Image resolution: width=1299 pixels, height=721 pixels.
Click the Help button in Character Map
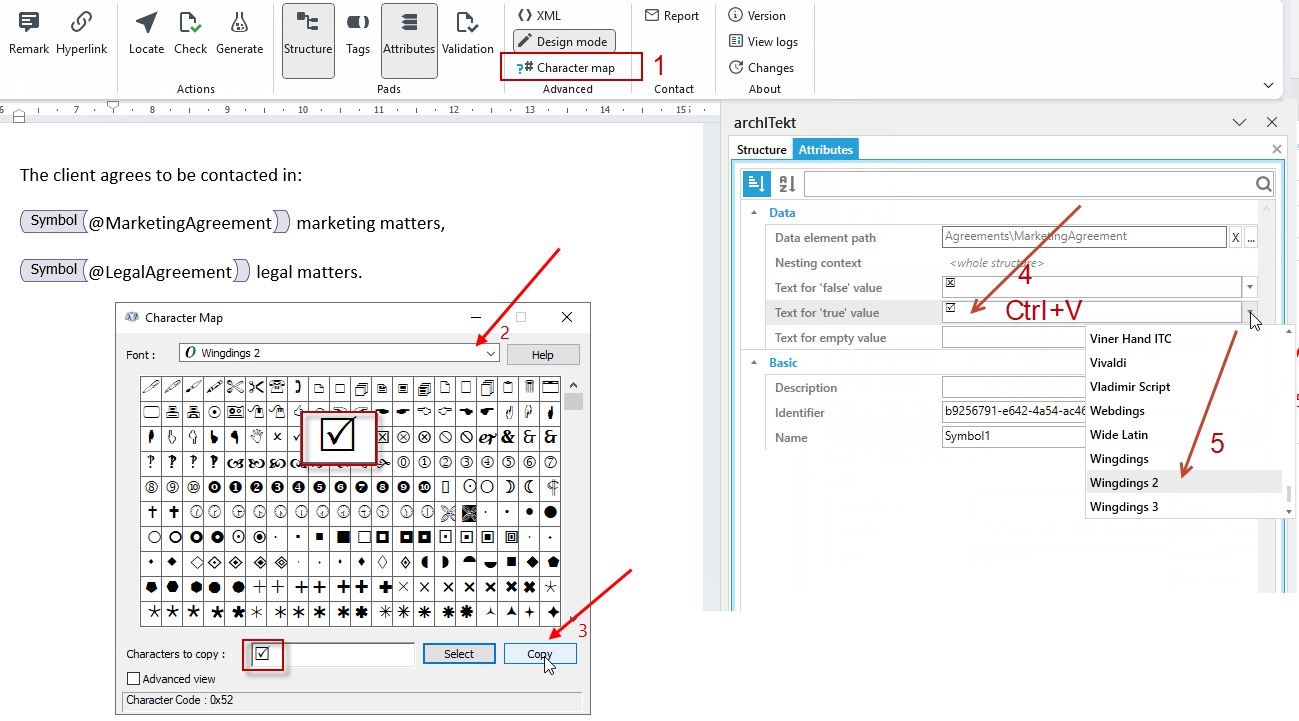coord(543,355)
